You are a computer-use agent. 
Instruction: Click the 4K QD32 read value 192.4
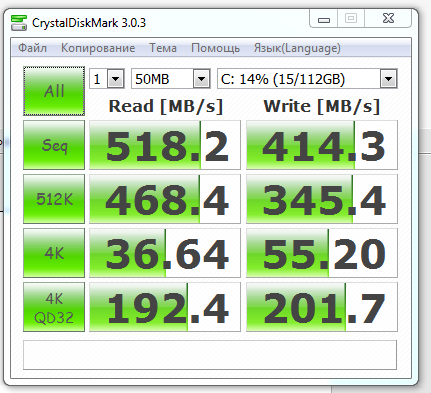coord(165,307)
